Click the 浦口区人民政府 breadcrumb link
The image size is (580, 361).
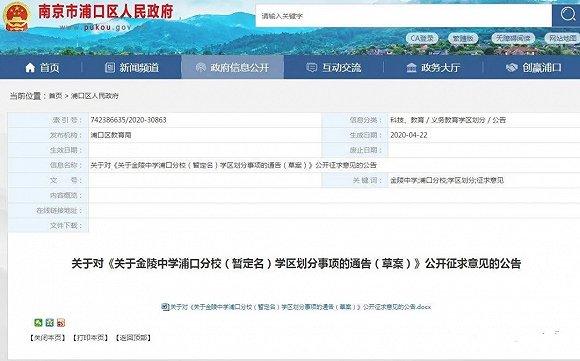point(95,96)
